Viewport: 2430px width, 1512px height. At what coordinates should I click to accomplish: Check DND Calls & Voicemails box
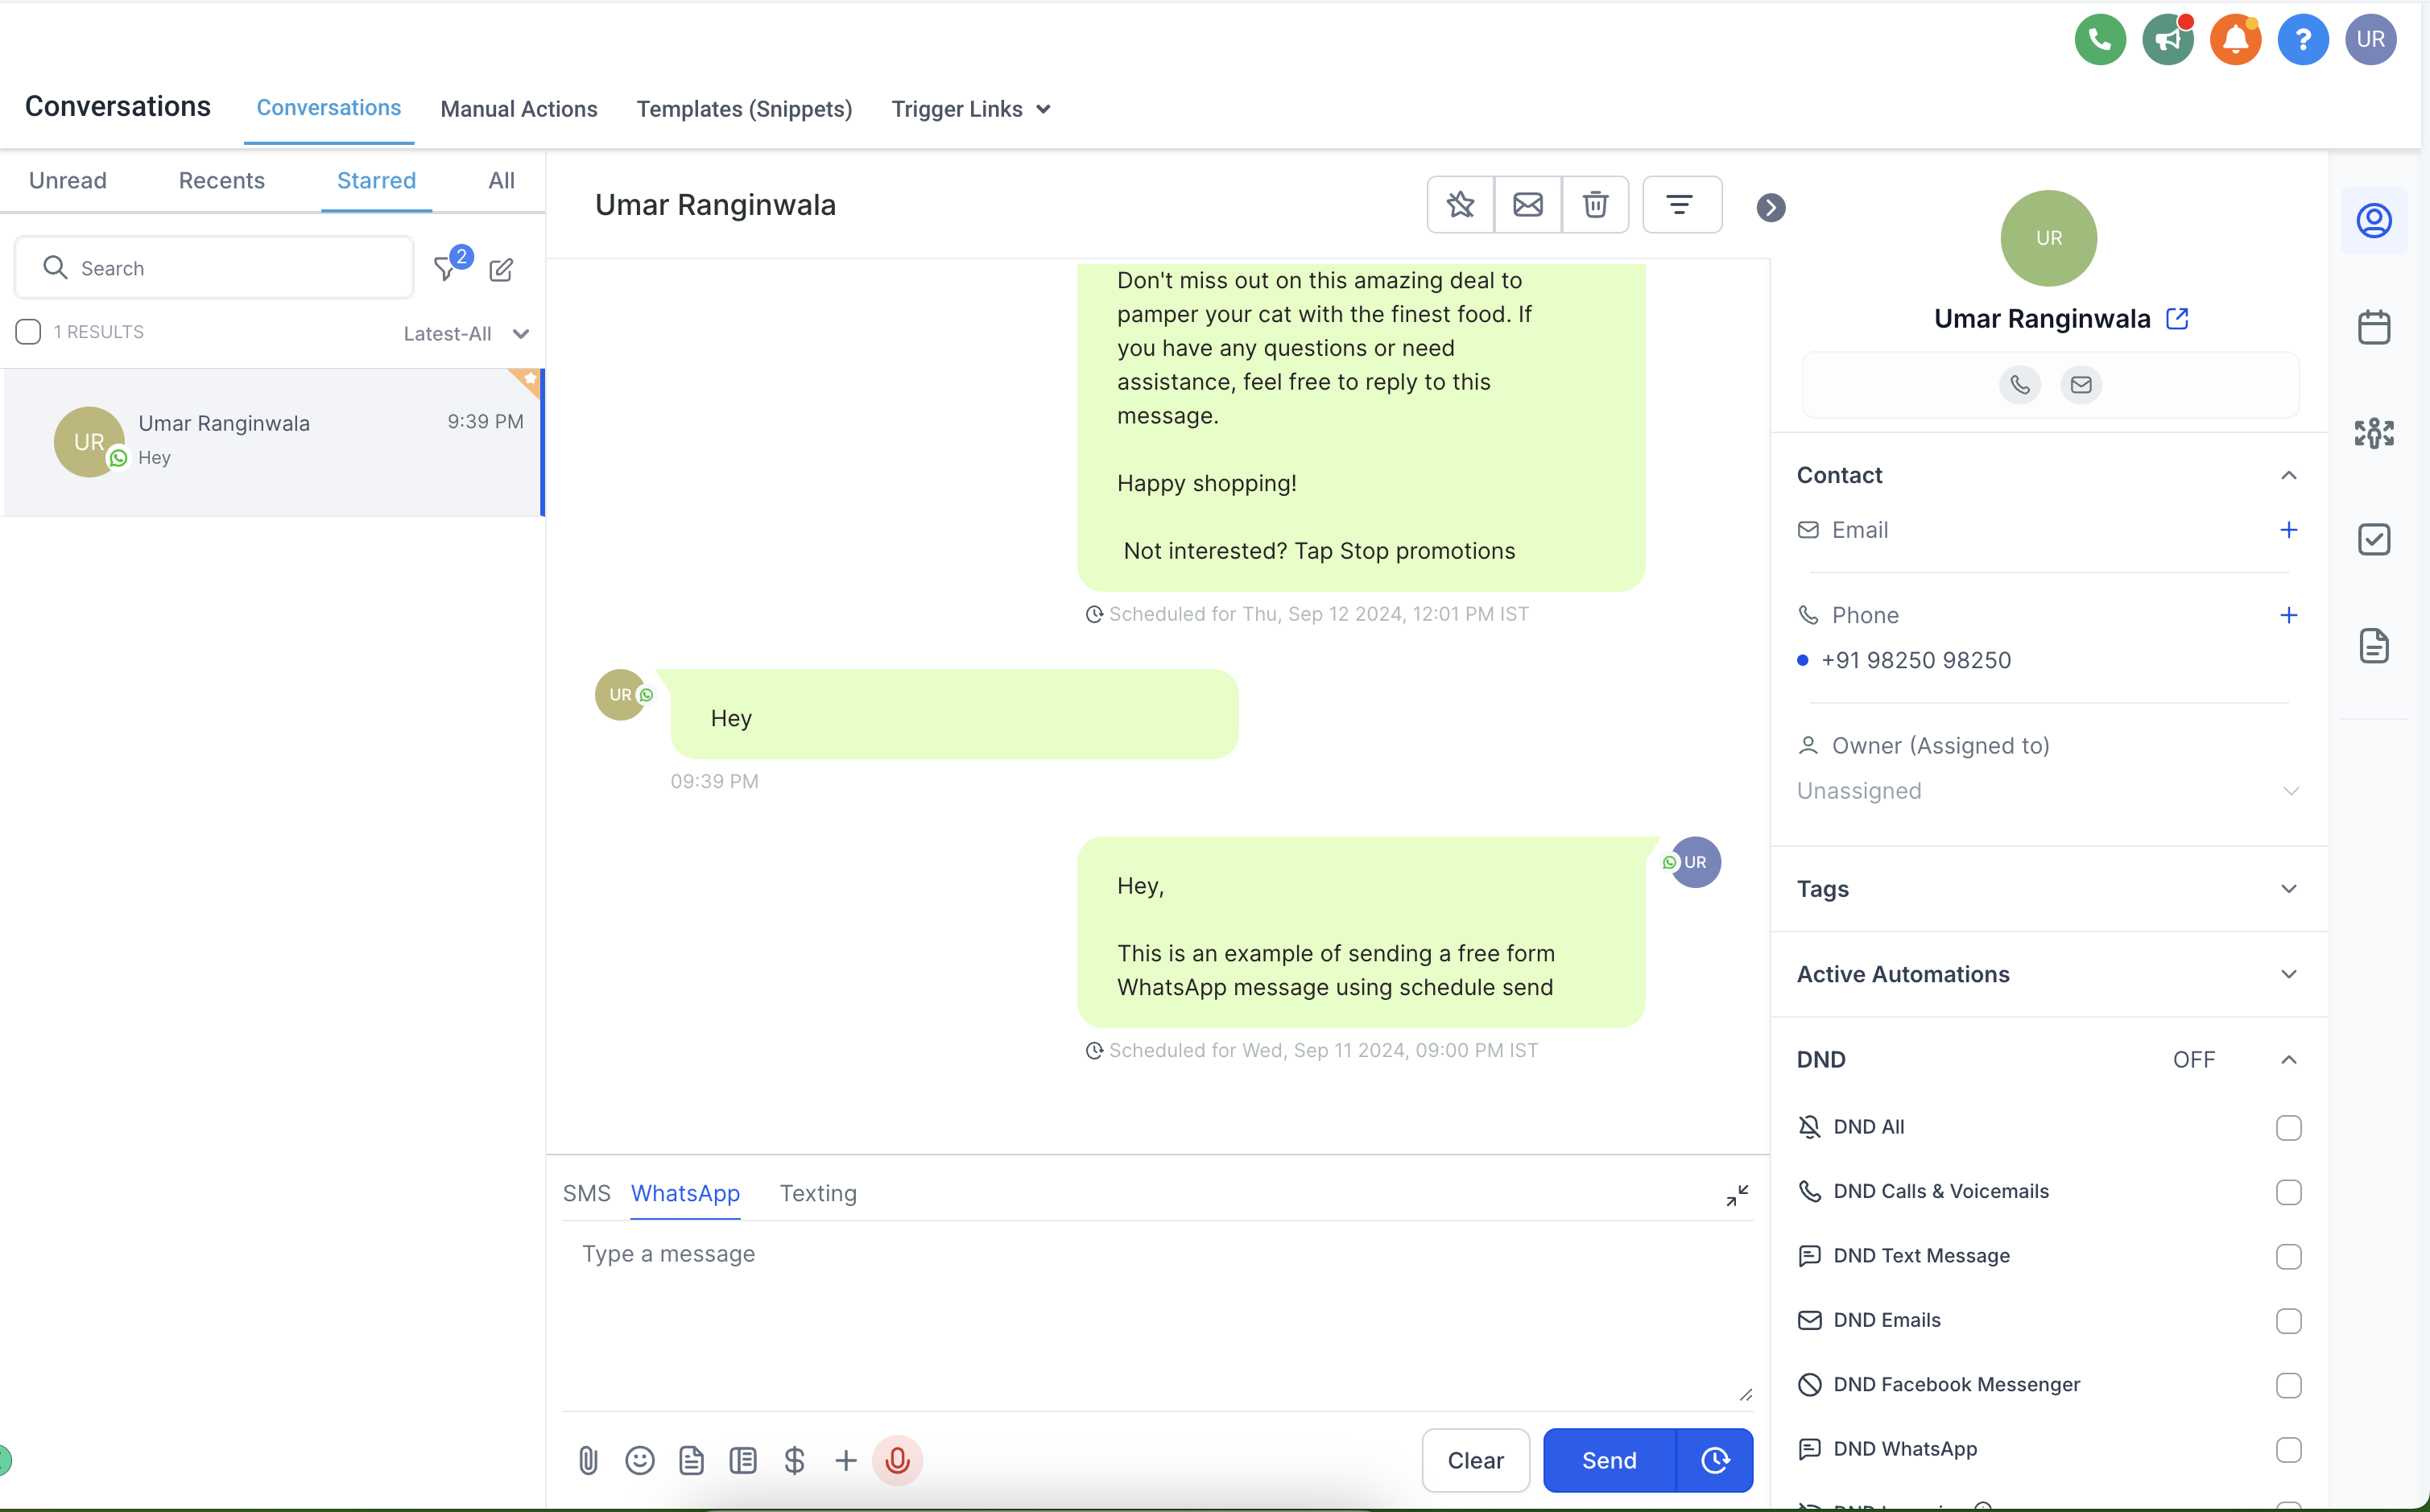coord(2288,1192)
